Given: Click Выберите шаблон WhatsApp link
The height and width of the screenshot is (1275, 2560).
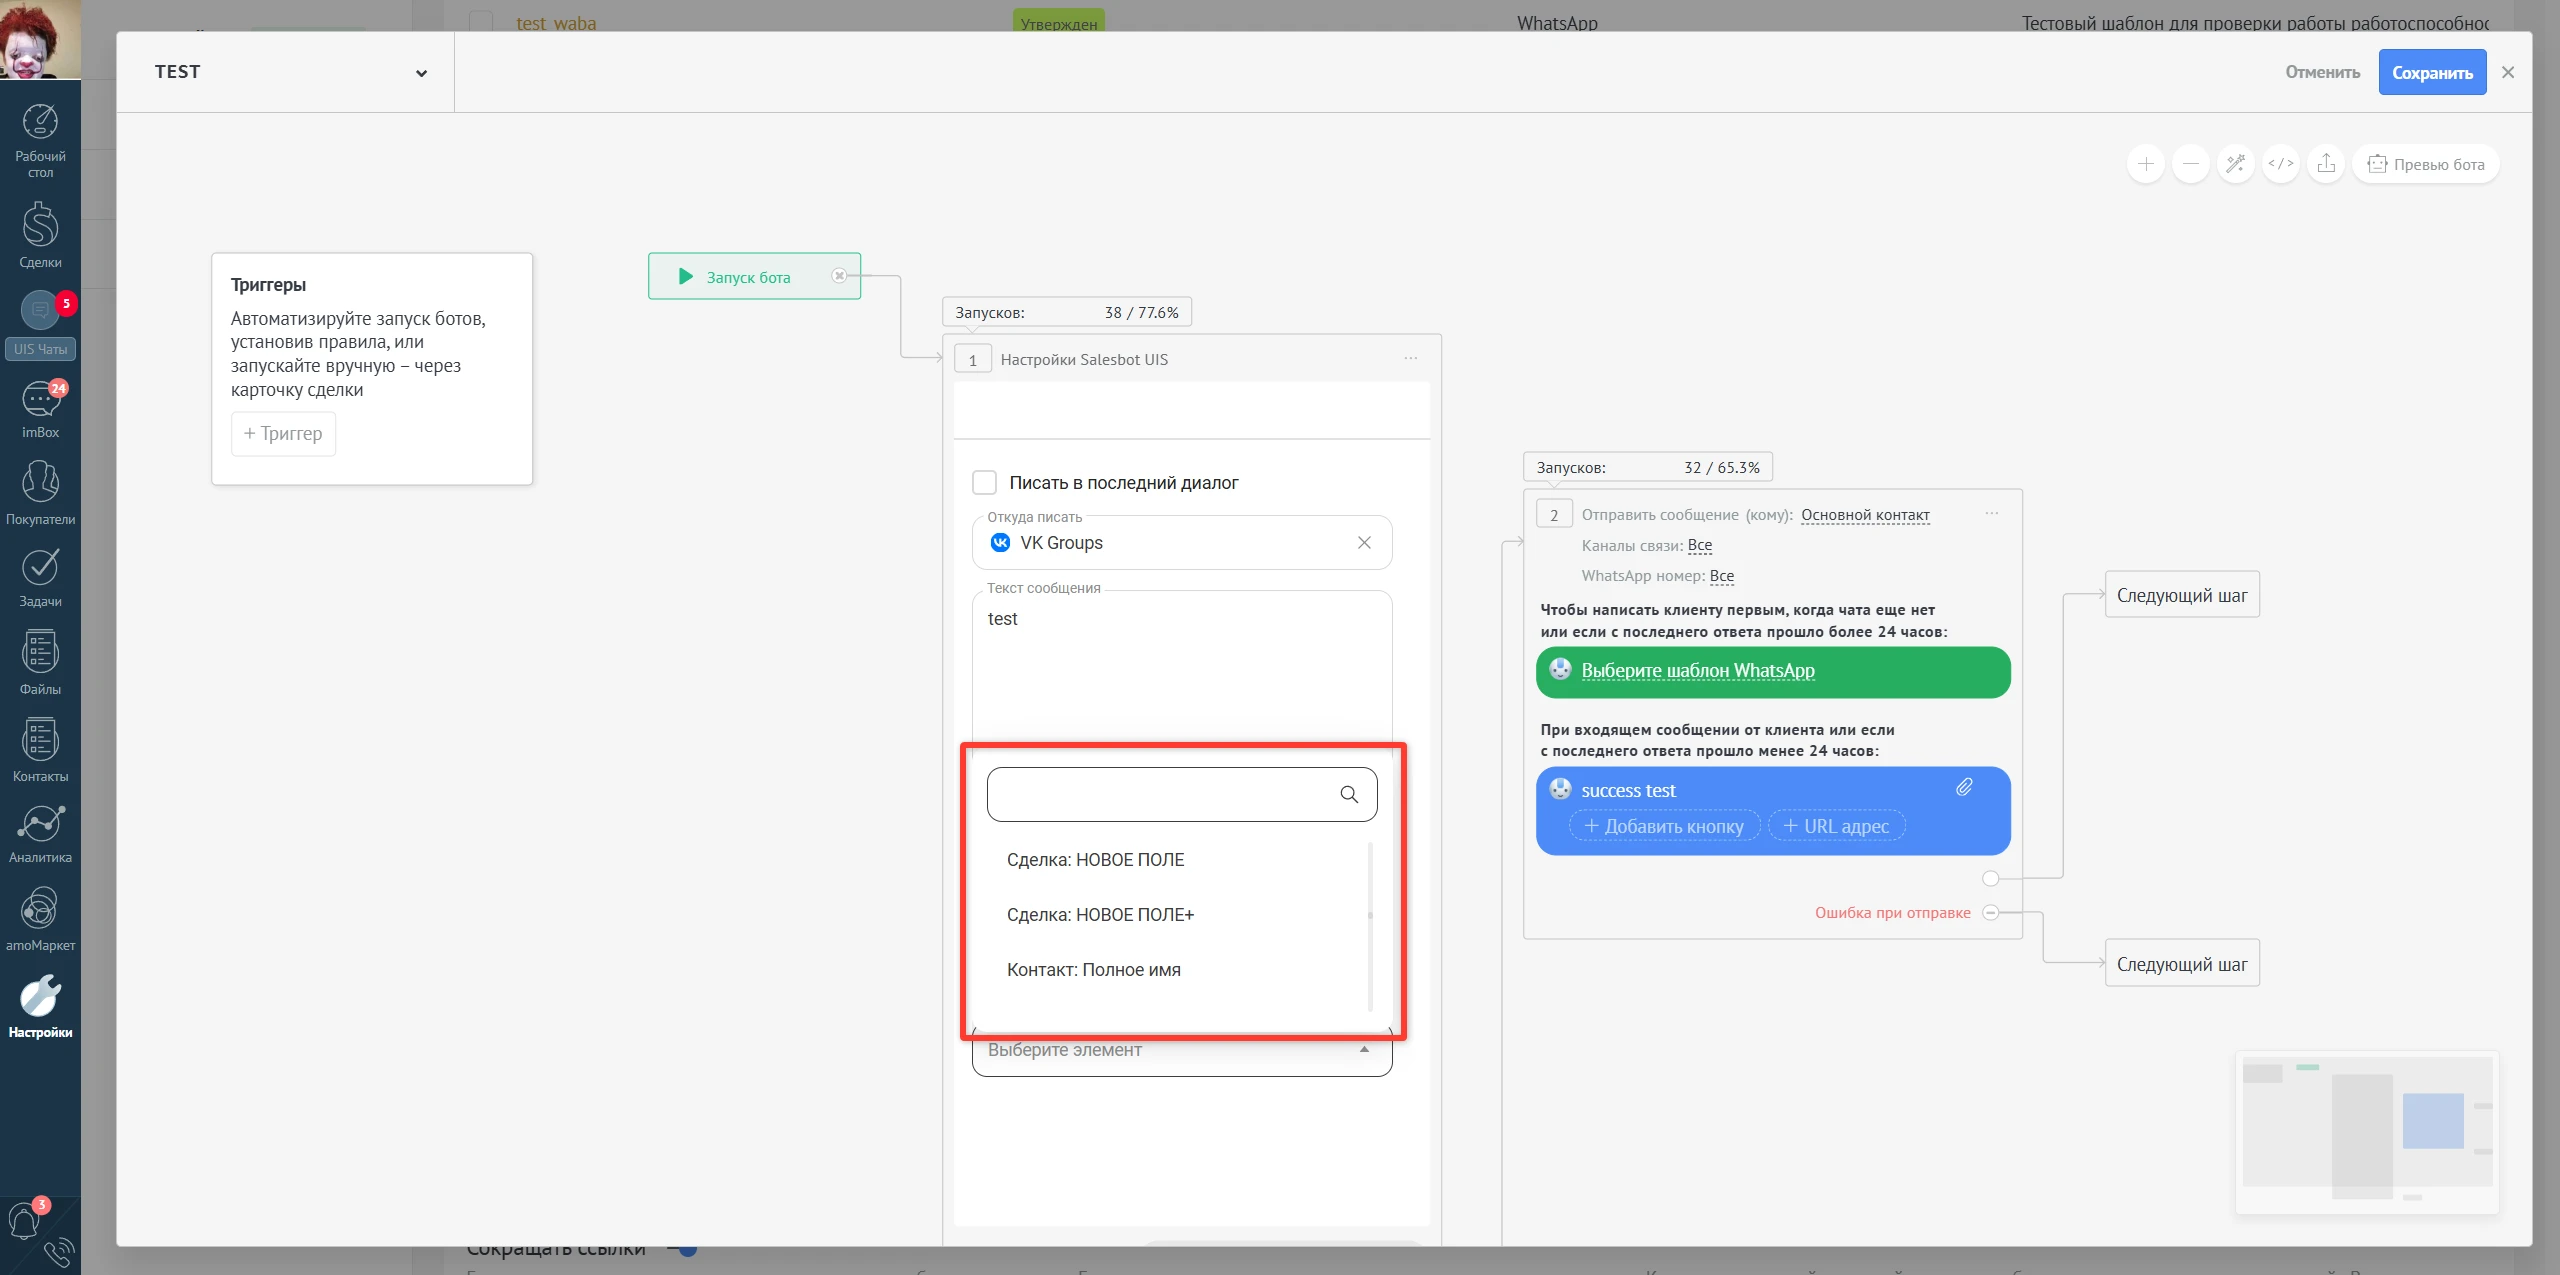Looking at the screenshot, I should point(1697,671).
